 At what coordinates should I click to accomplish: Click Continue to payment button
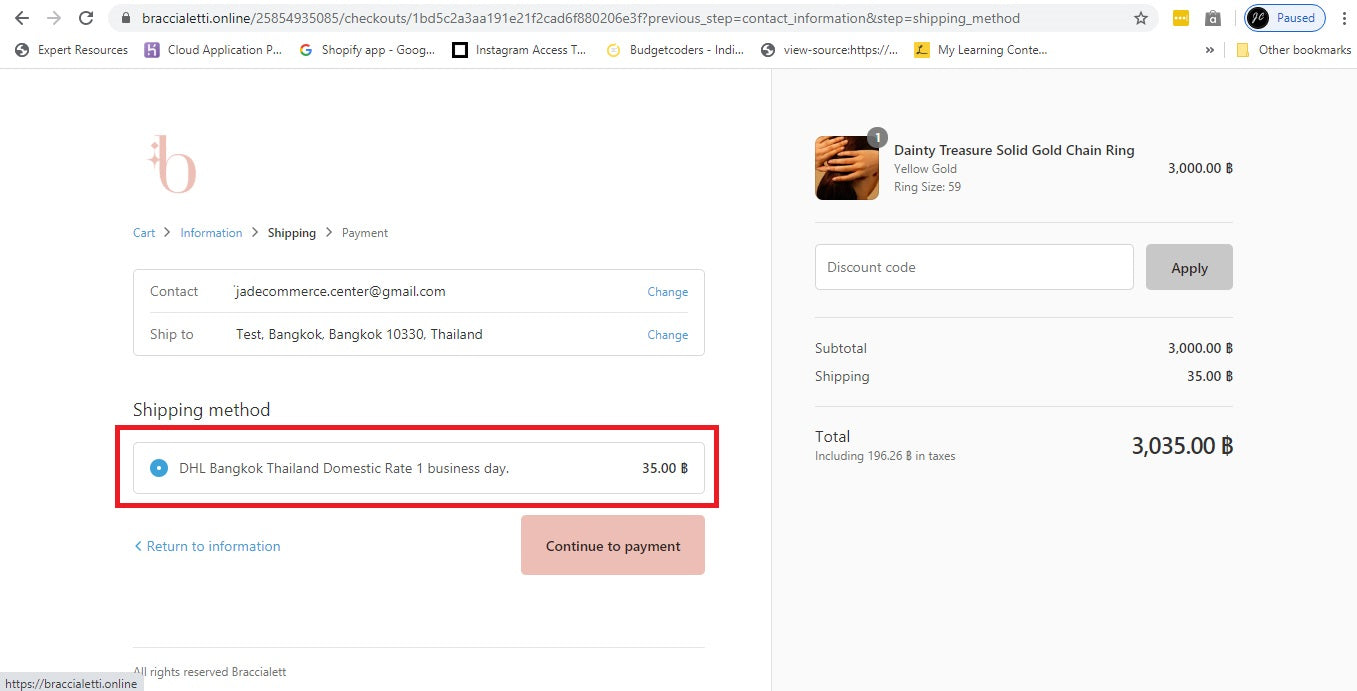[x=612, y=546]
